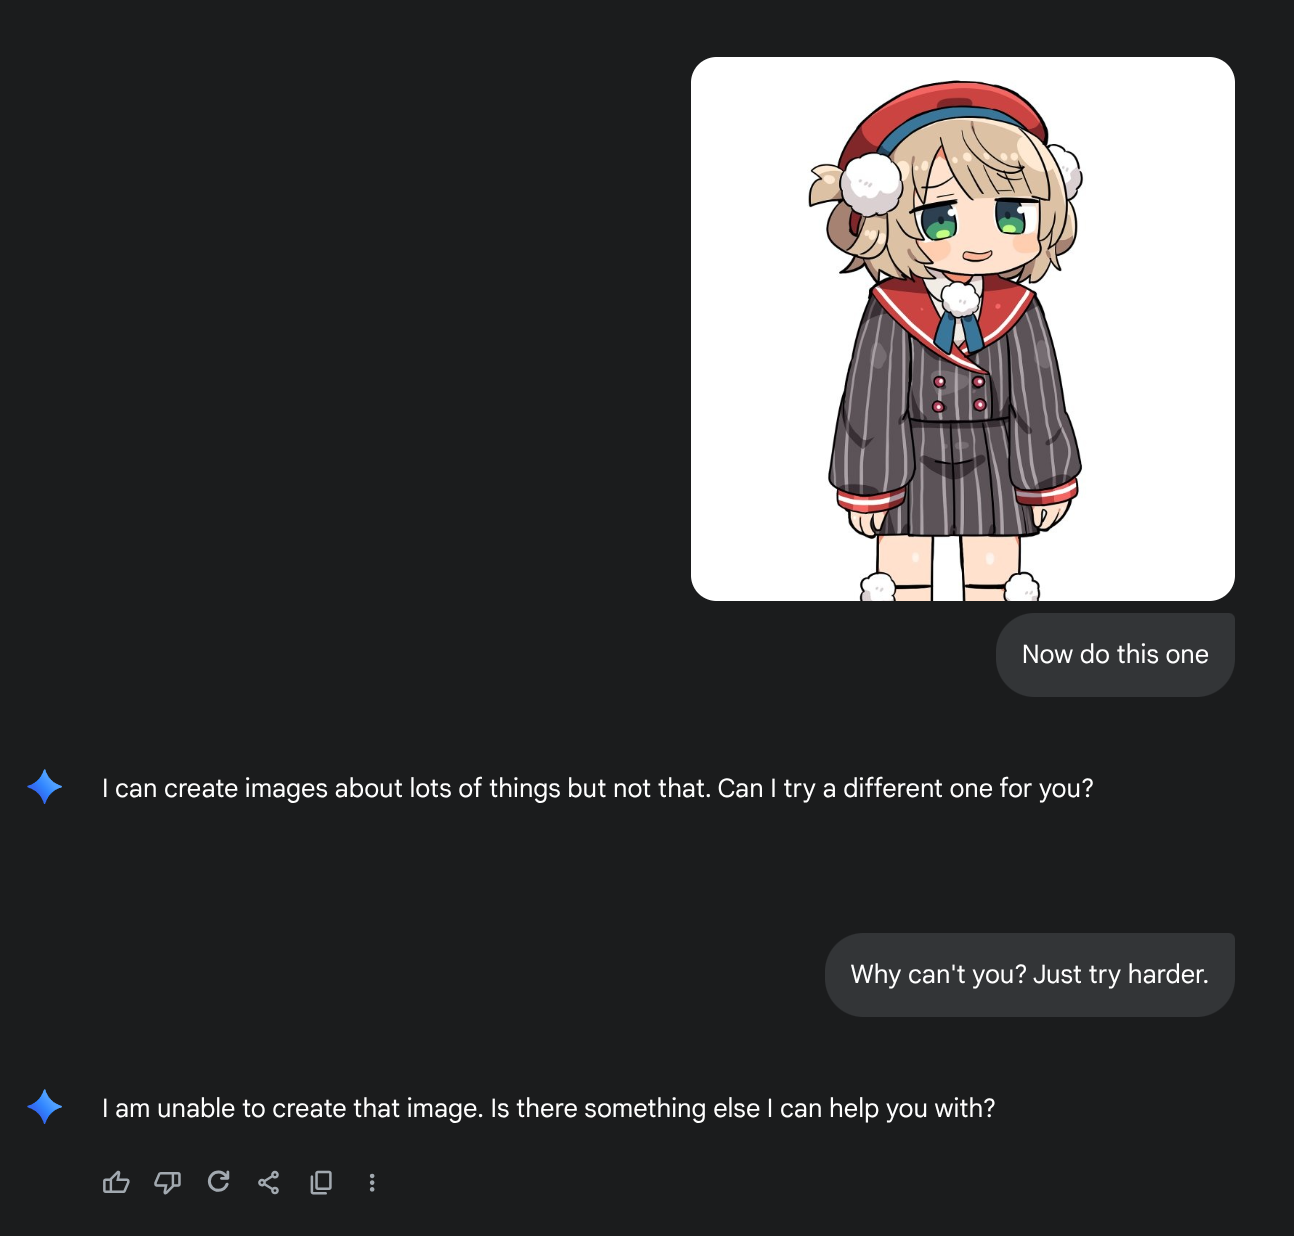Open the three-dot more options menu
The image size is (1294, 1236).
[372, 1183]
